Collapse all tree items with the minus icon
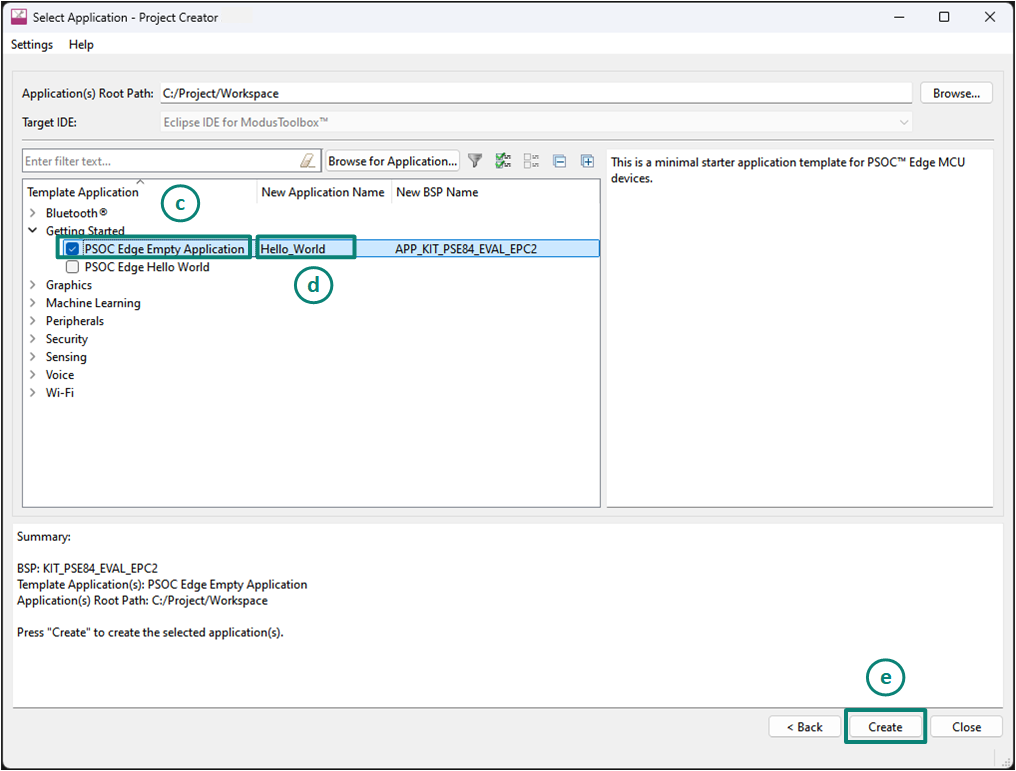 coord(559,161)
